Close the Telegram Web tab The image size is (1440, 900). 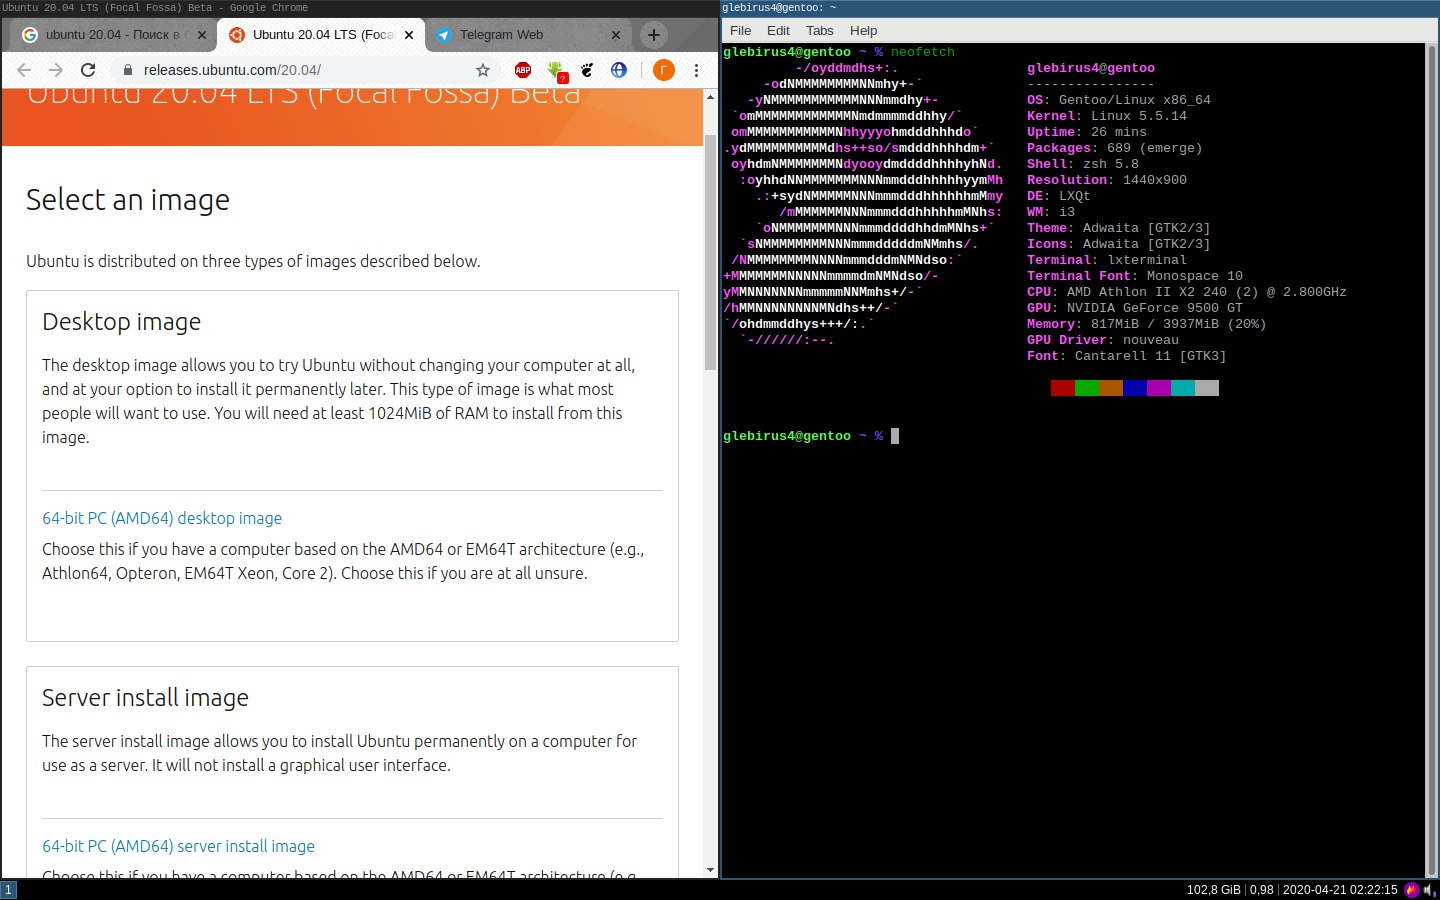pos(616,35)
